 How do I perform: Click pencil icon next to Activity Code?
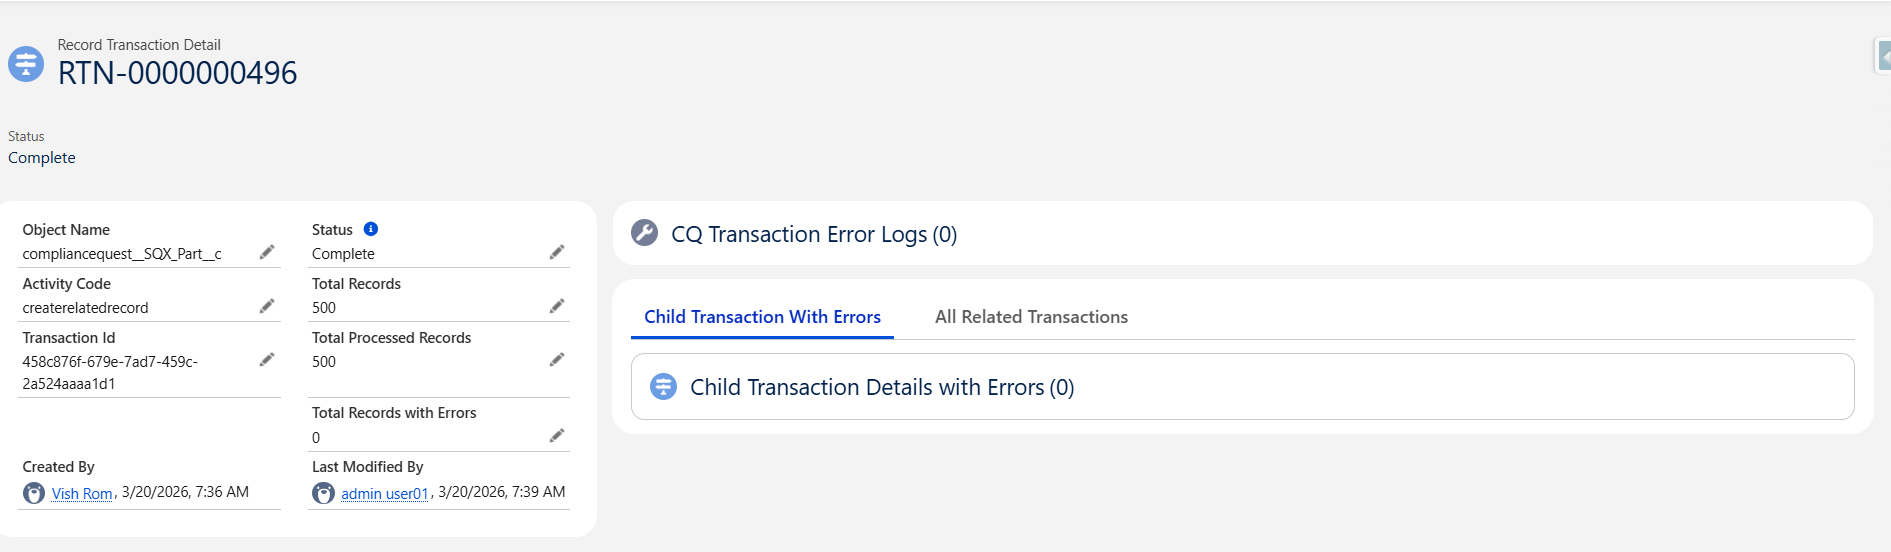pyautogui.click(x=267, y=306)
